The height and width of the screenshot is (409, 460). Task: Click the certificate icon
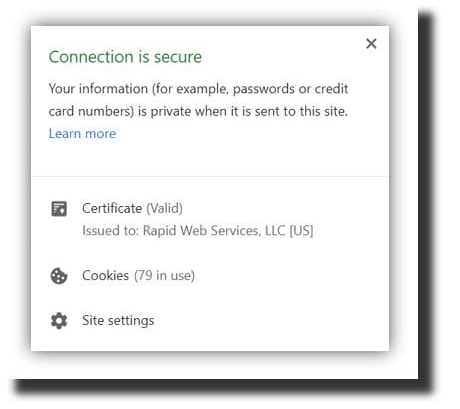[59, 209]
